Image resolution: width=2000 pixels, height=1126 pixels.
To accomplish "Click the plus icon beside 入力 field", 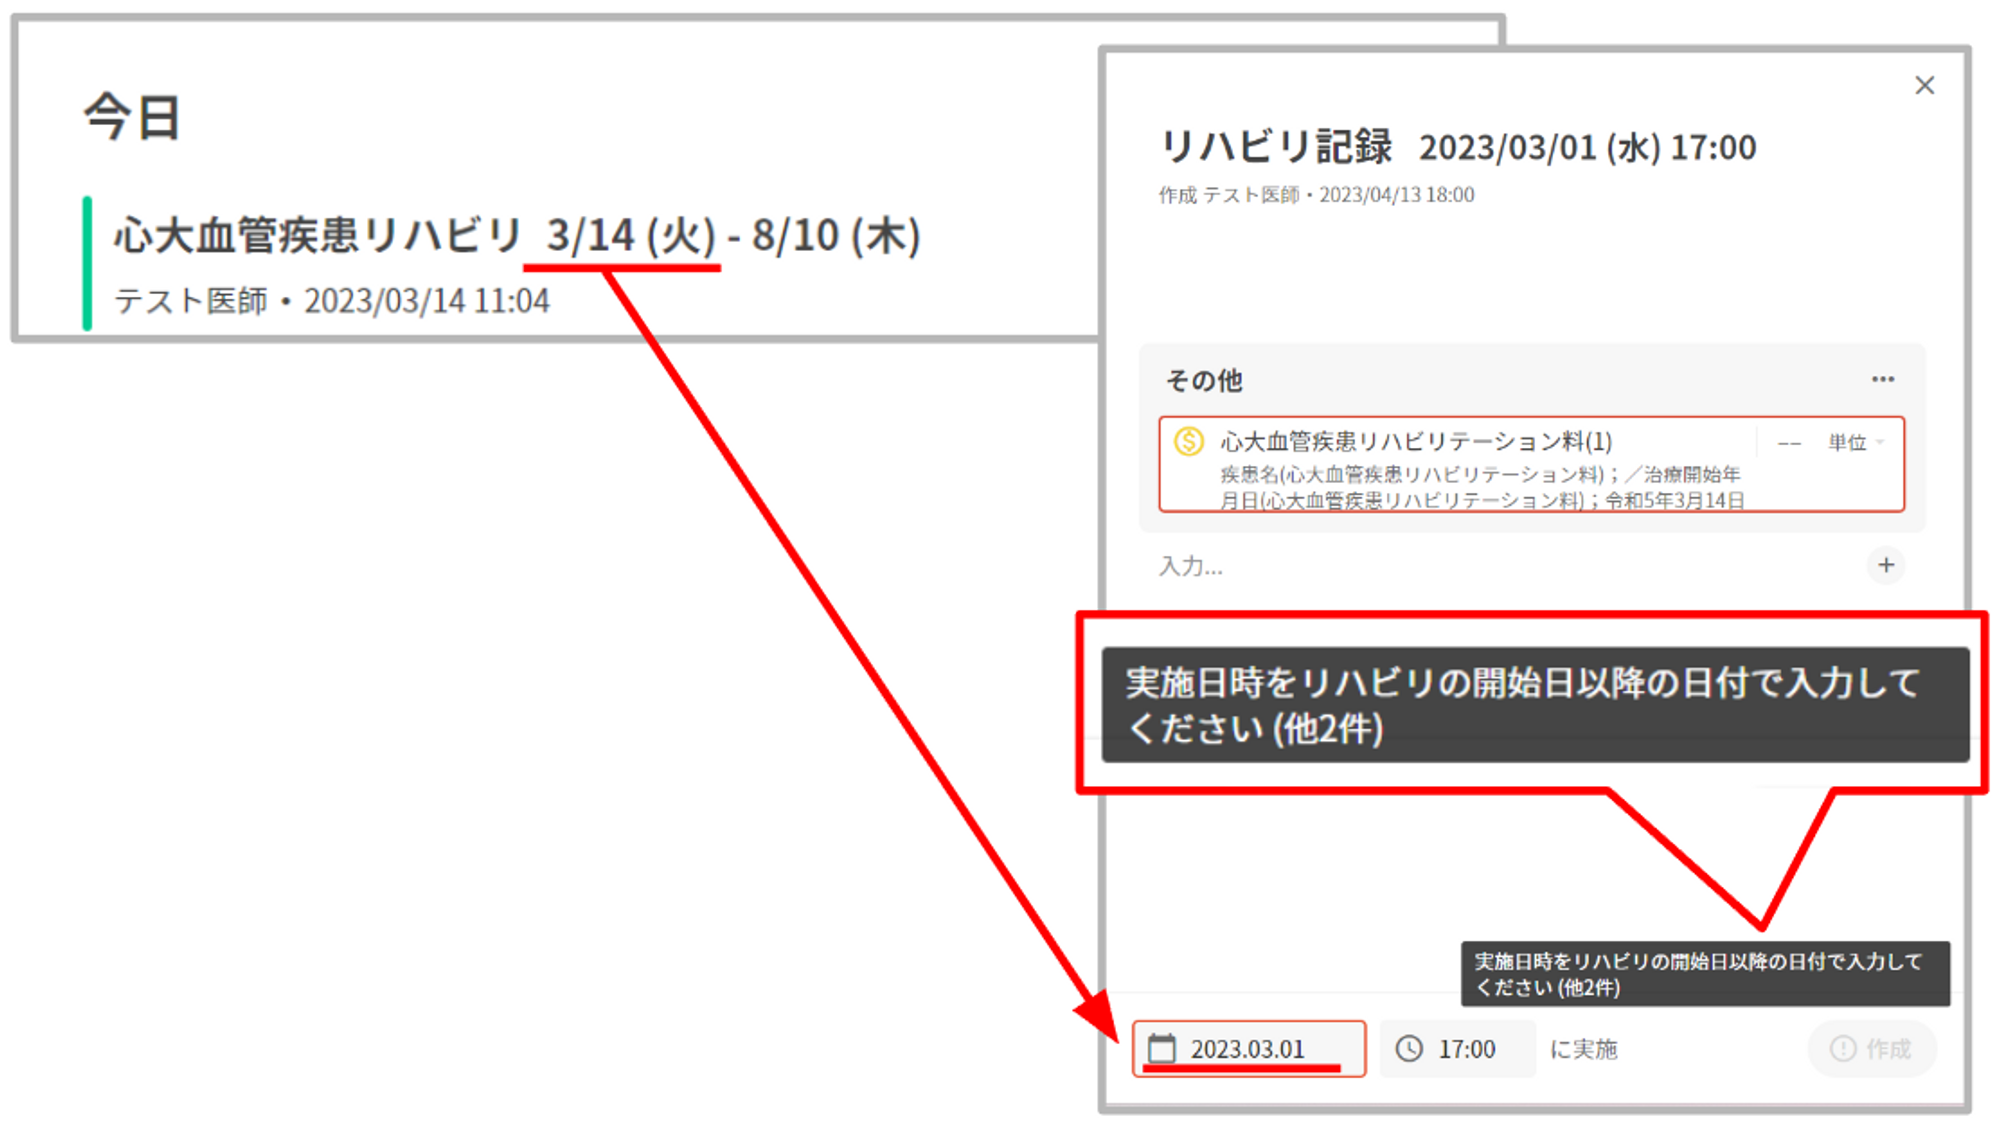I will pos(1885,565).
